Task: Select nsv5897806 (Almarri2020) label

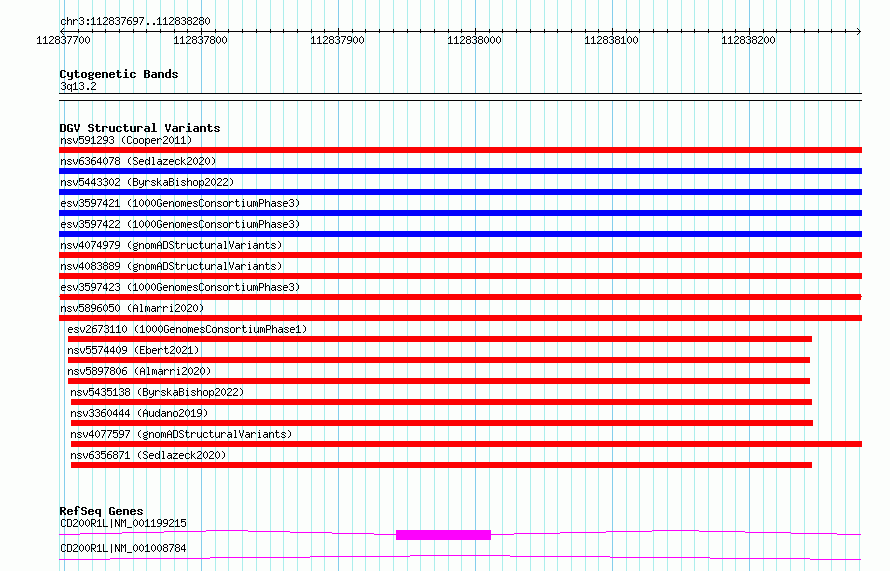Action: [x=138, y=371]
